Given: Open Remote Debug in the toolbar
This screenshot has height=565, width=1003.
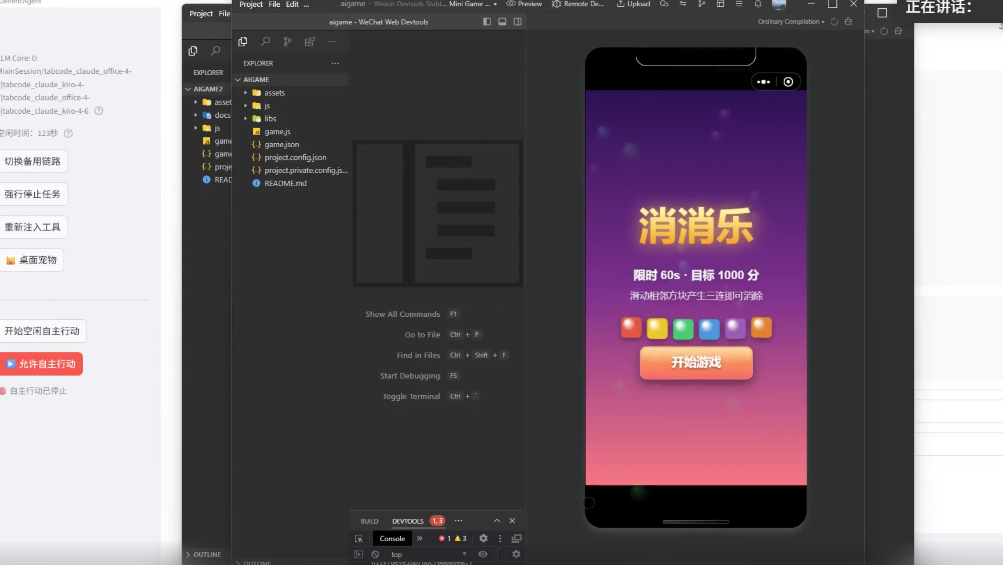Looking at the screenshot, I should point(578,4).
